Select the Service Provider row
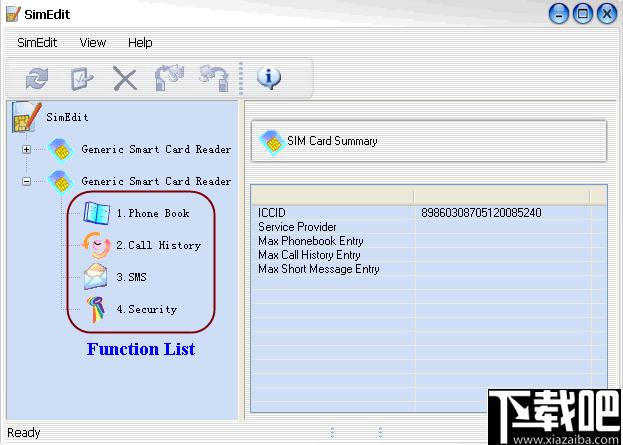The image size is (623, 445). [x=429, y=226]
